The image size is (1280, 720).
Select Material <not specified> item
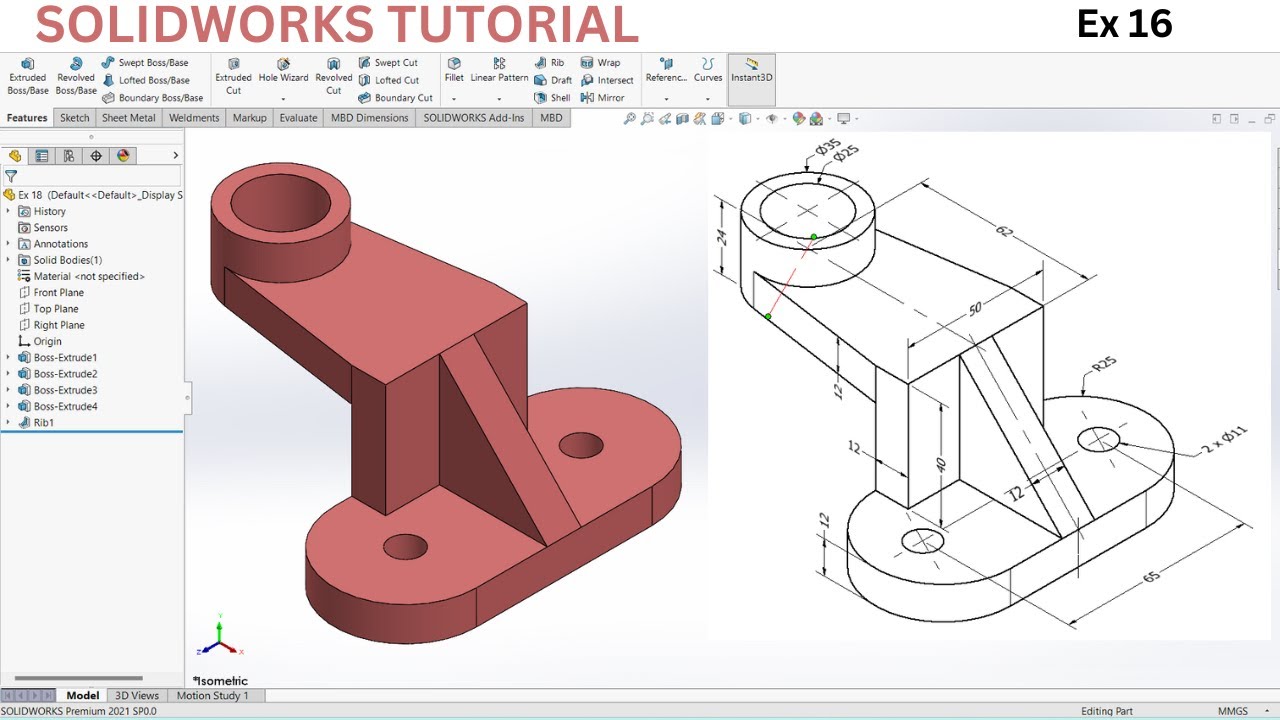(x=81, y=276)
